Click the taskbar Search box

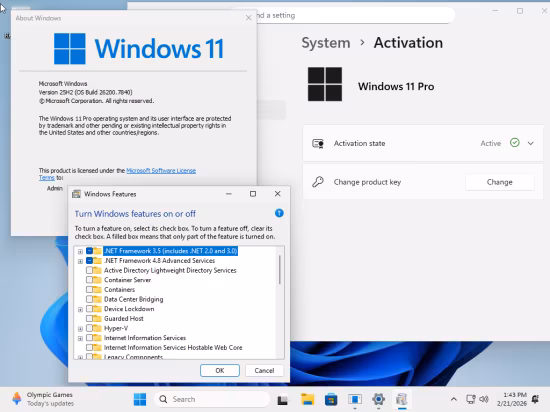(212, 399)
